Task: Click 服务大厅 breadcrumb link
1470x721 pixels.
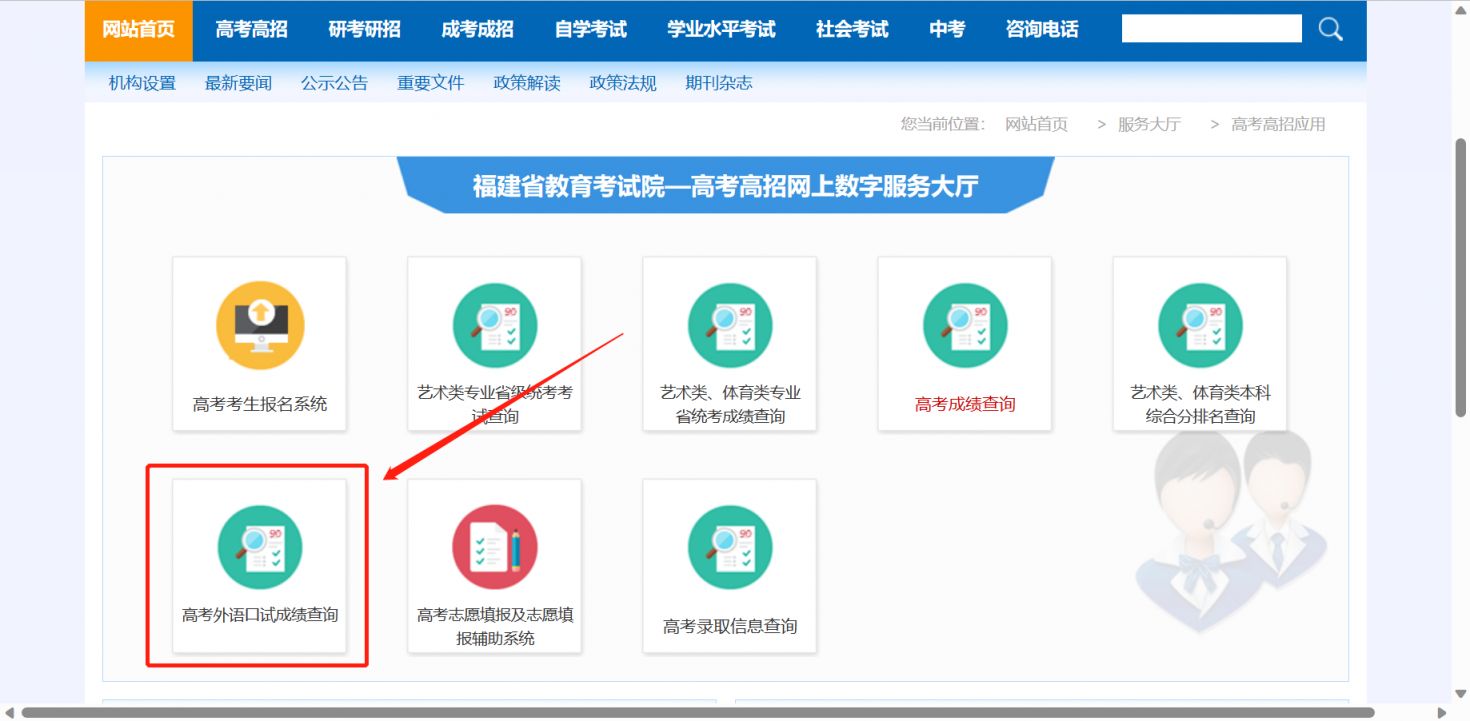Action: pos(1149,124)
